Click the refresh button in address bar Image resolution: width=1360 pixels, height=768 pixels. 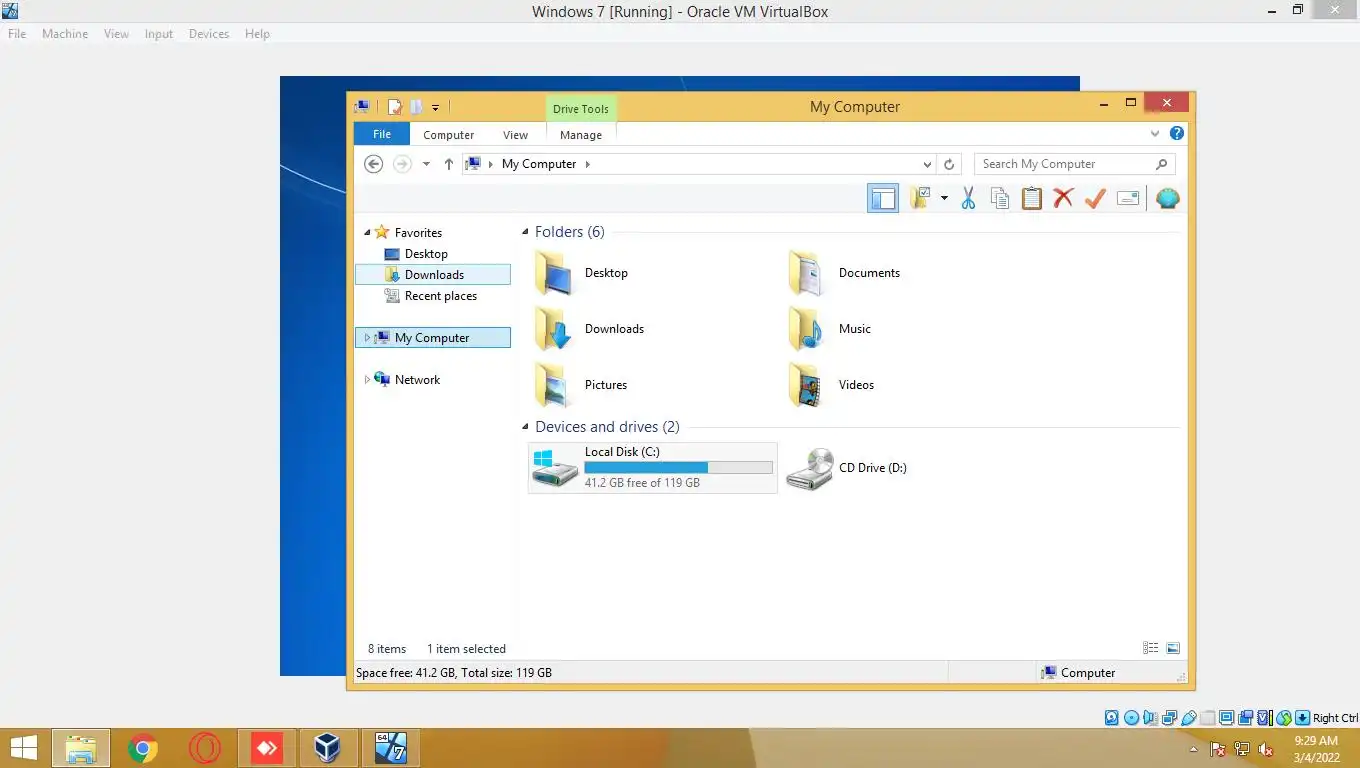[x=949, y=164]
